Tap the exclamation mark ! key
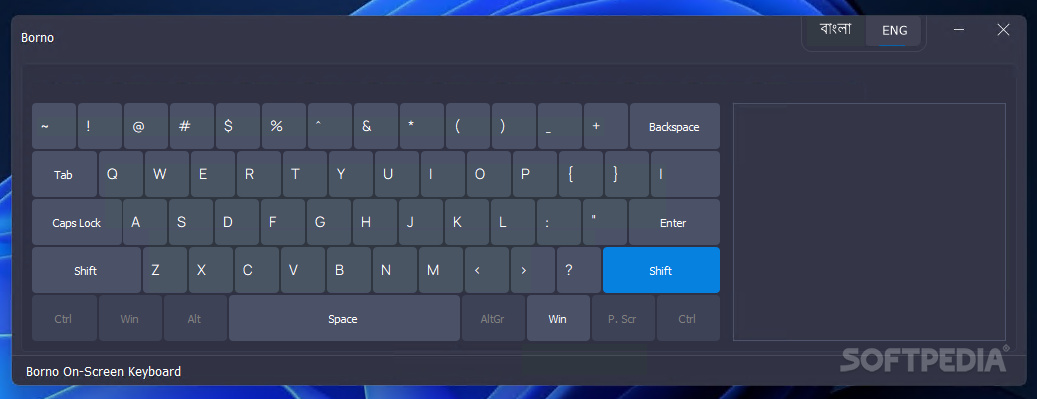 coord(100,126)
